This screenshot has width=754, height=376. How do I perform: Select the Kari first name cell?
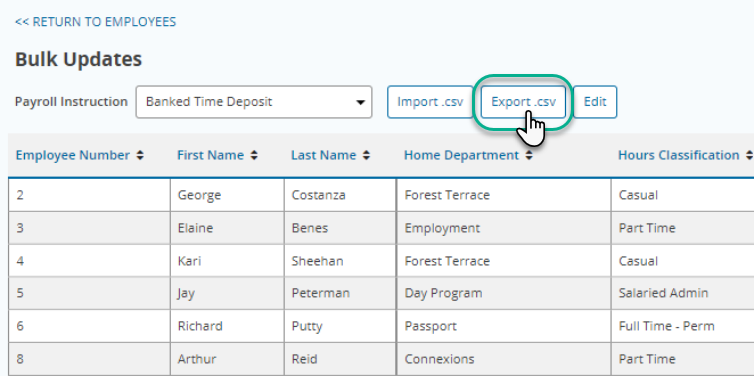227,261
